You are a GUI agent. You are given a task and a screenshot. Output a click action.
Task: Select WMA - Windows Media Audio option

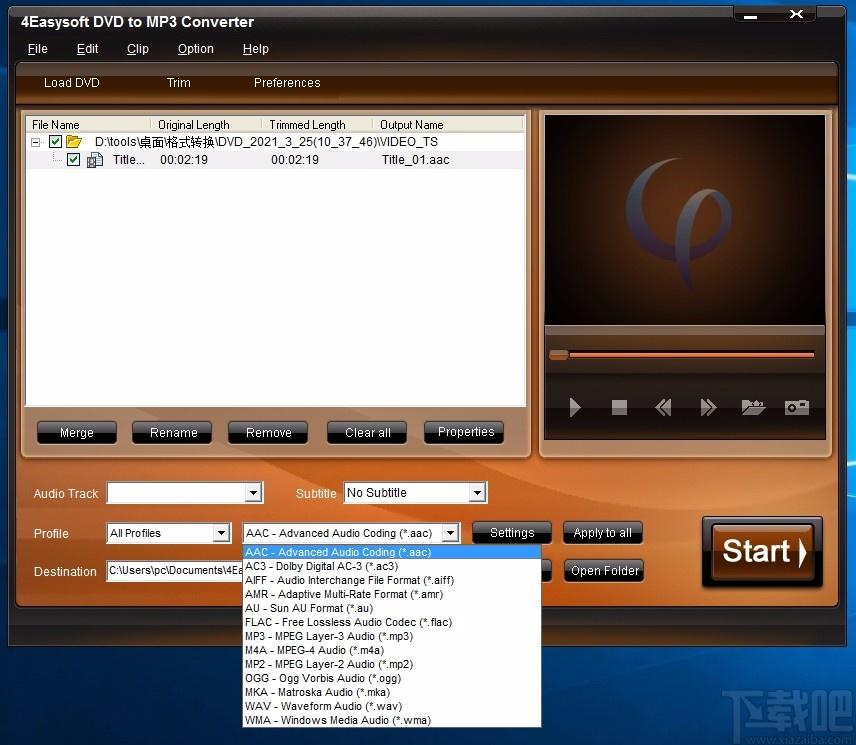click(392, 720)
